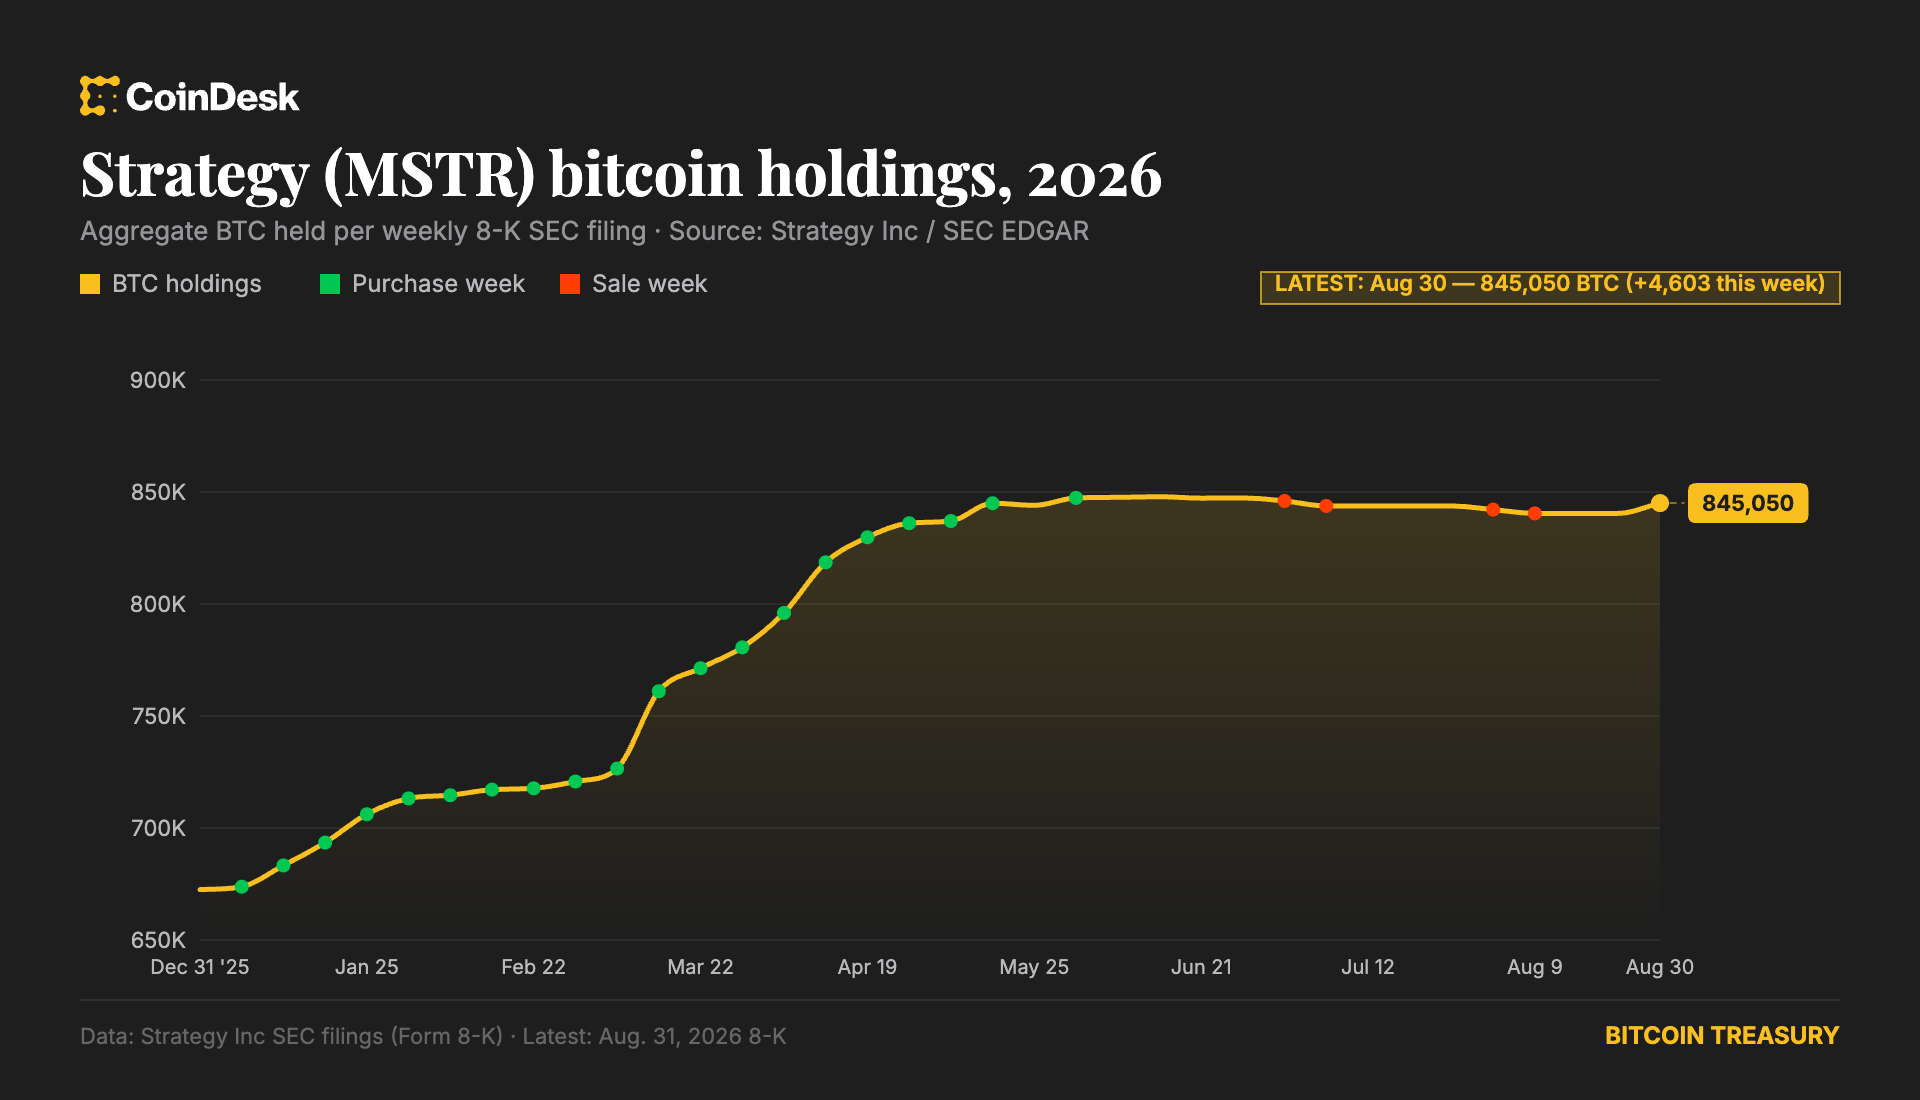Click the green purchase dot above Feb 22
The image size is (1920, 1100).
coord(534,788)
